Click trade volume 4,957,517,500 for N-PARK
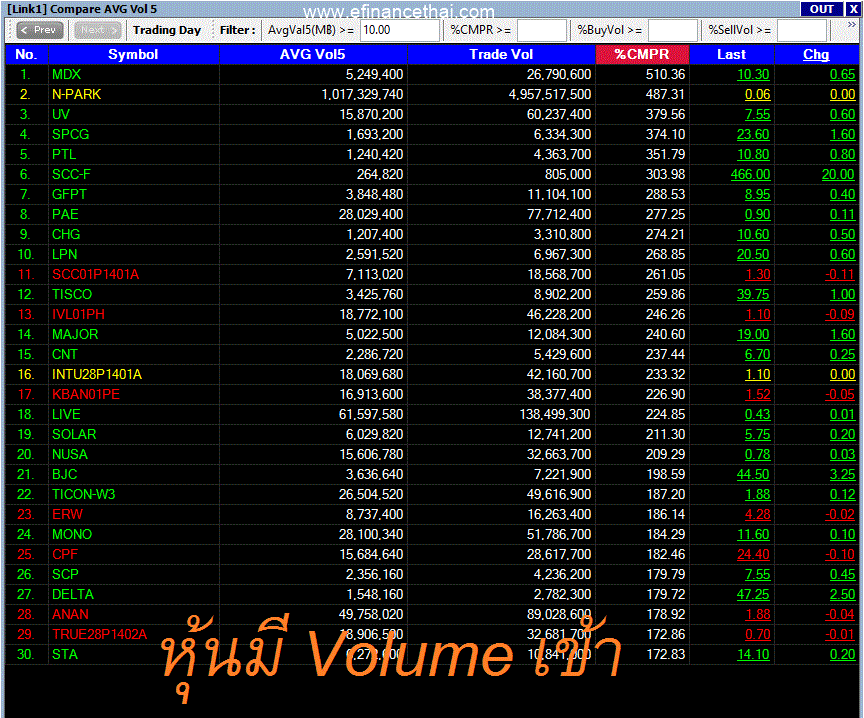Image resolution: width=864 pixels, height=718 pixels. (x=550, y=94)
